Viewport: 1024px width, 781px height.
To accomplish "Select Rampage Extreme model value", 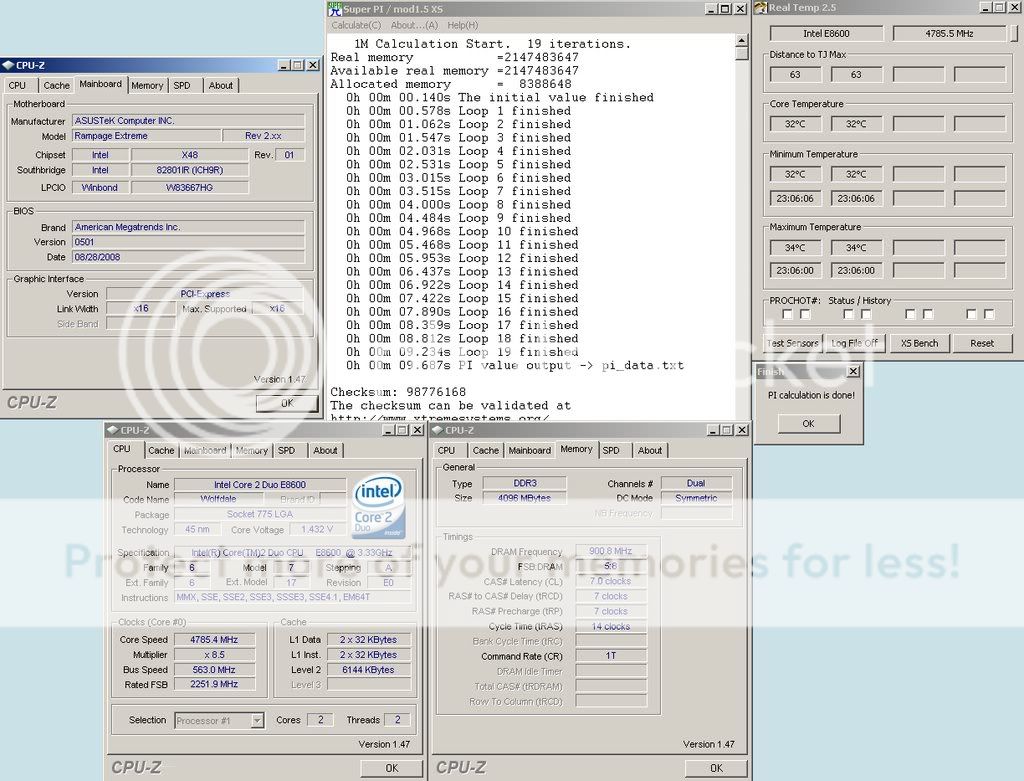I will [146, 136].
